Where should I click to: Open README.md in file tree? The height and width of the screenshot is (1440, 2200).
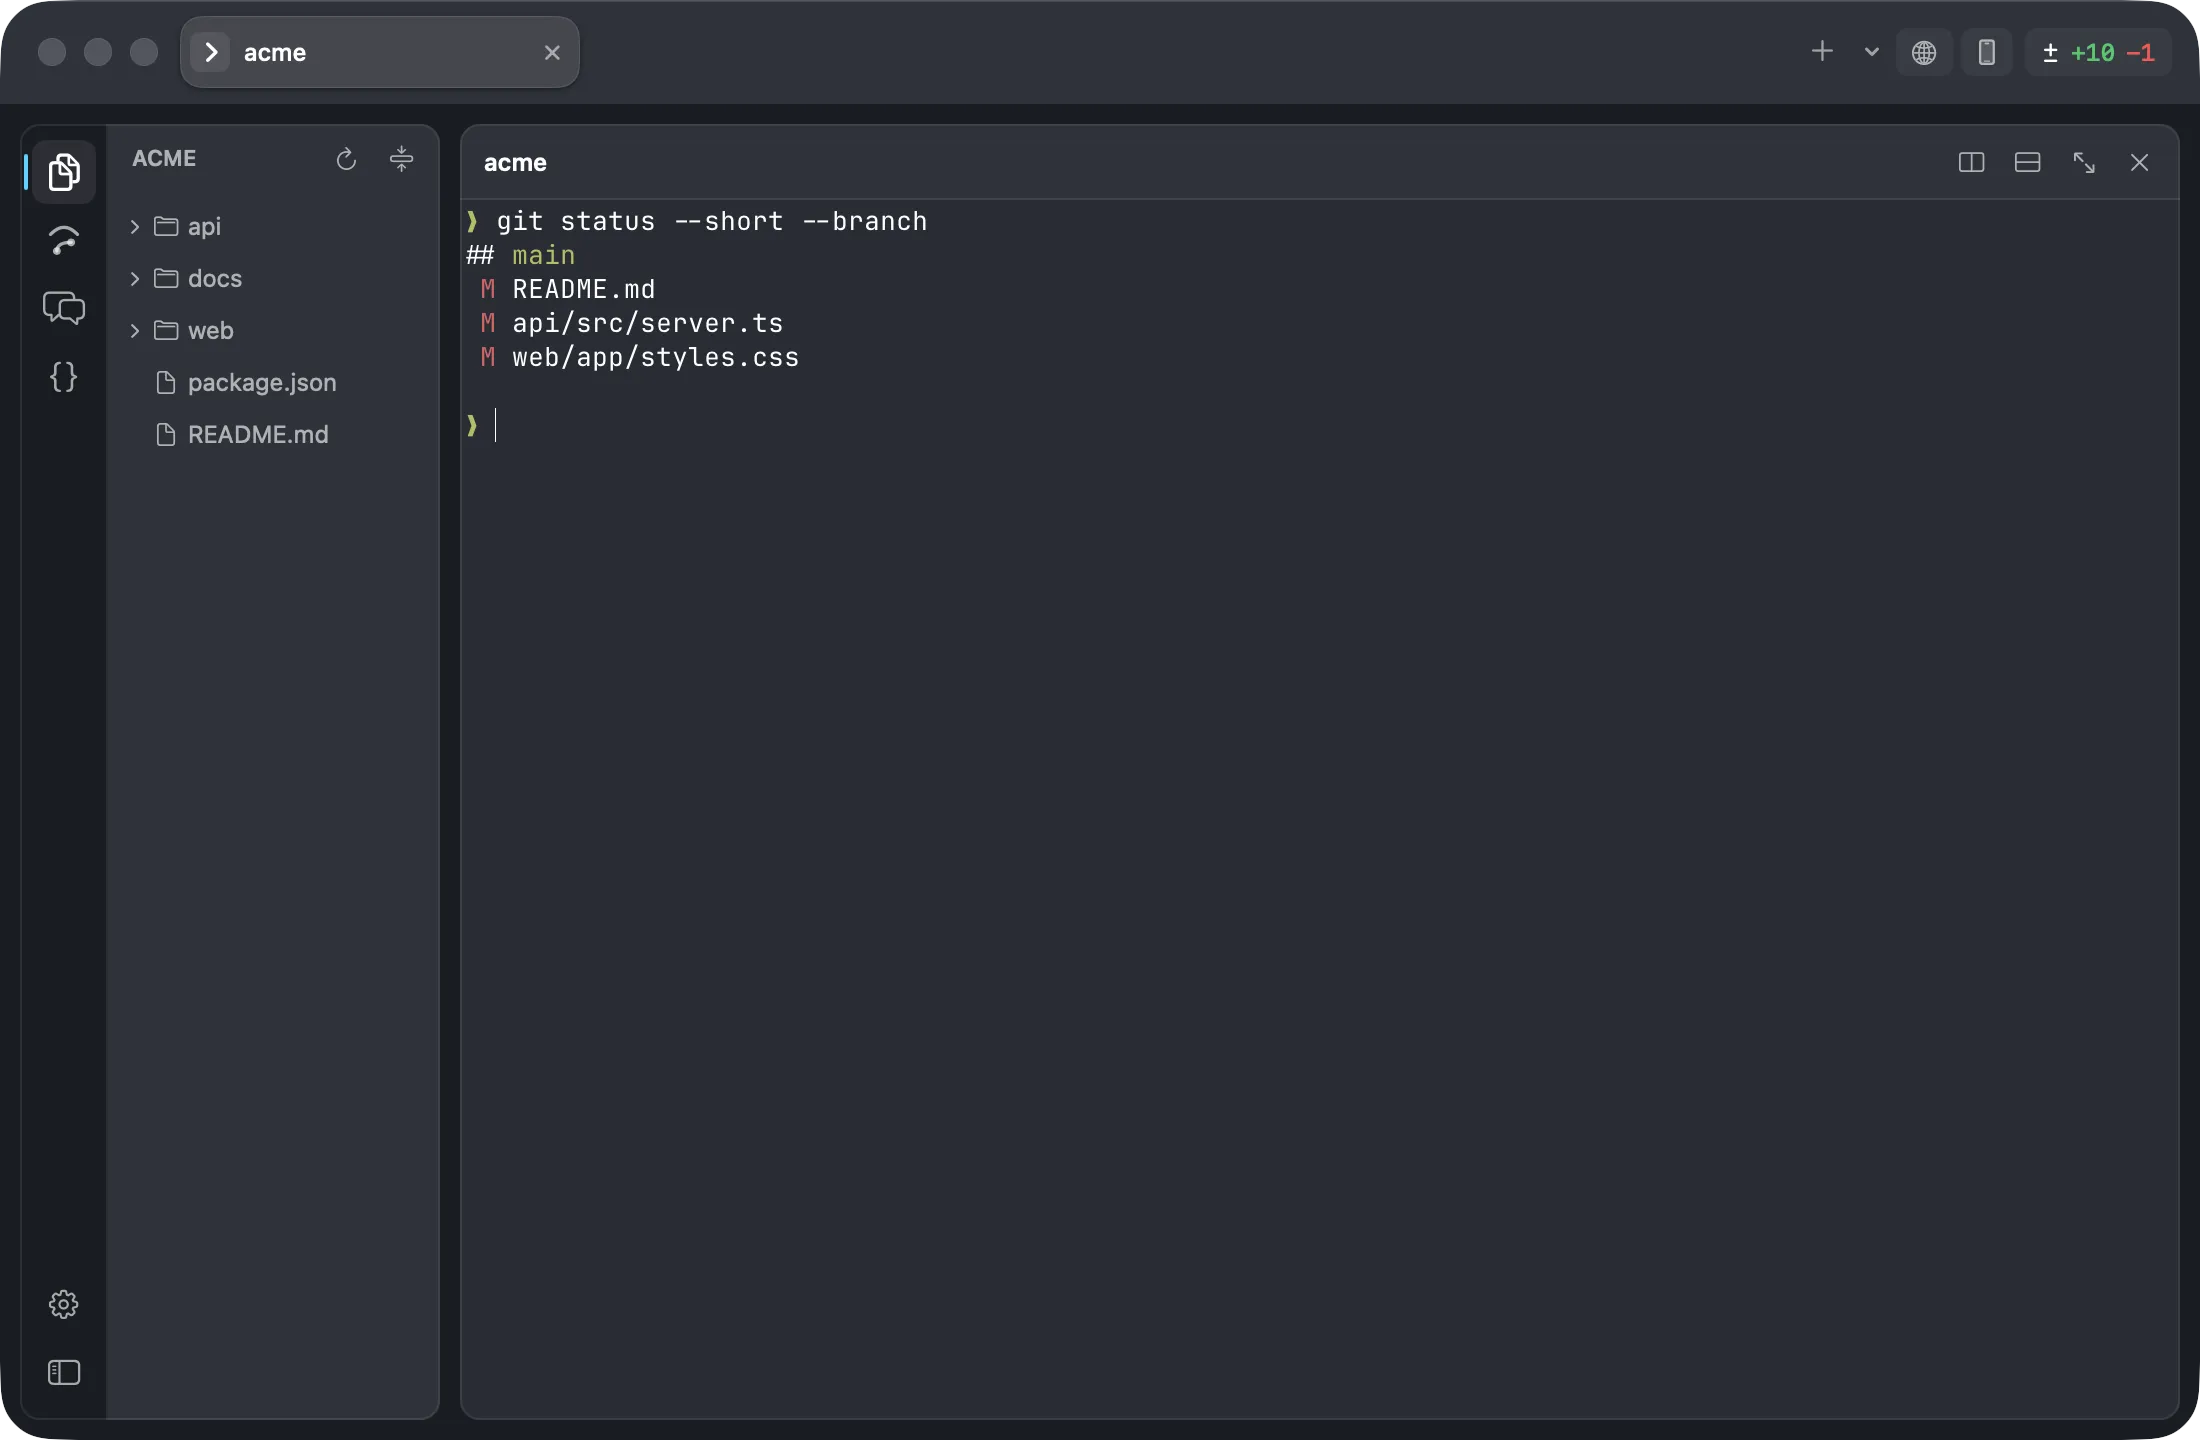(258, 435)
